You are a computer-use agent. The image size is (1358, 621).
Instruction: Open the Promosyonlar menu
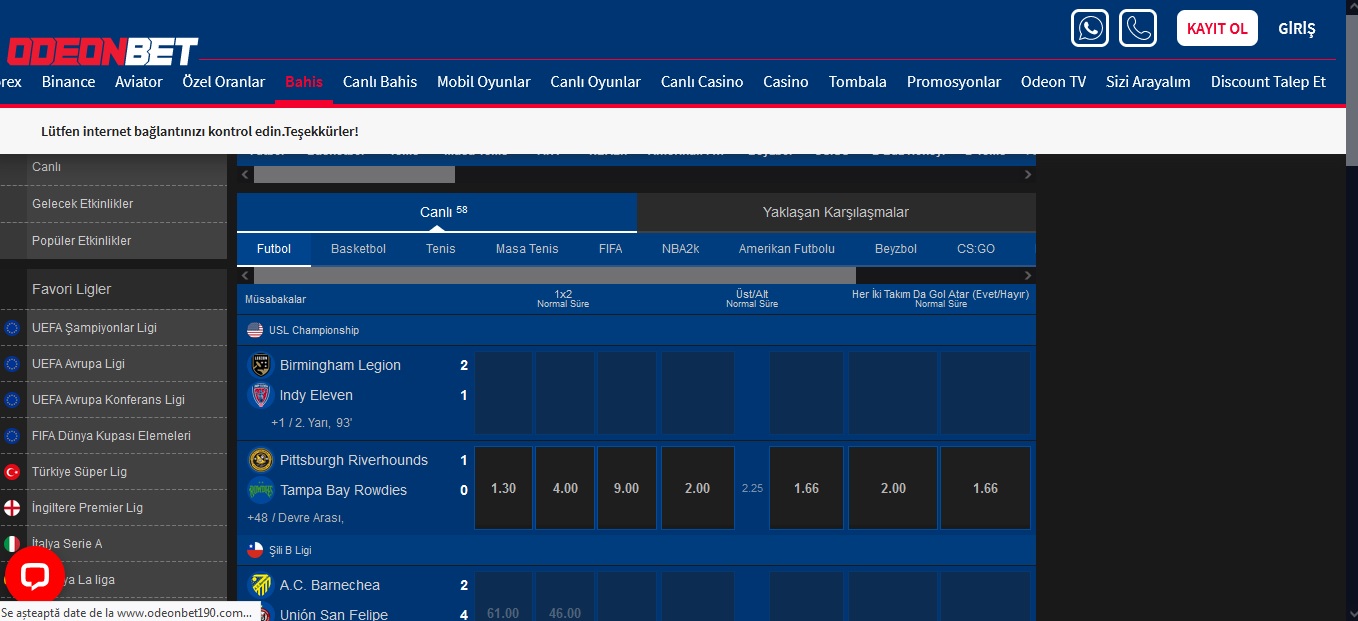[x=954, y=82]
